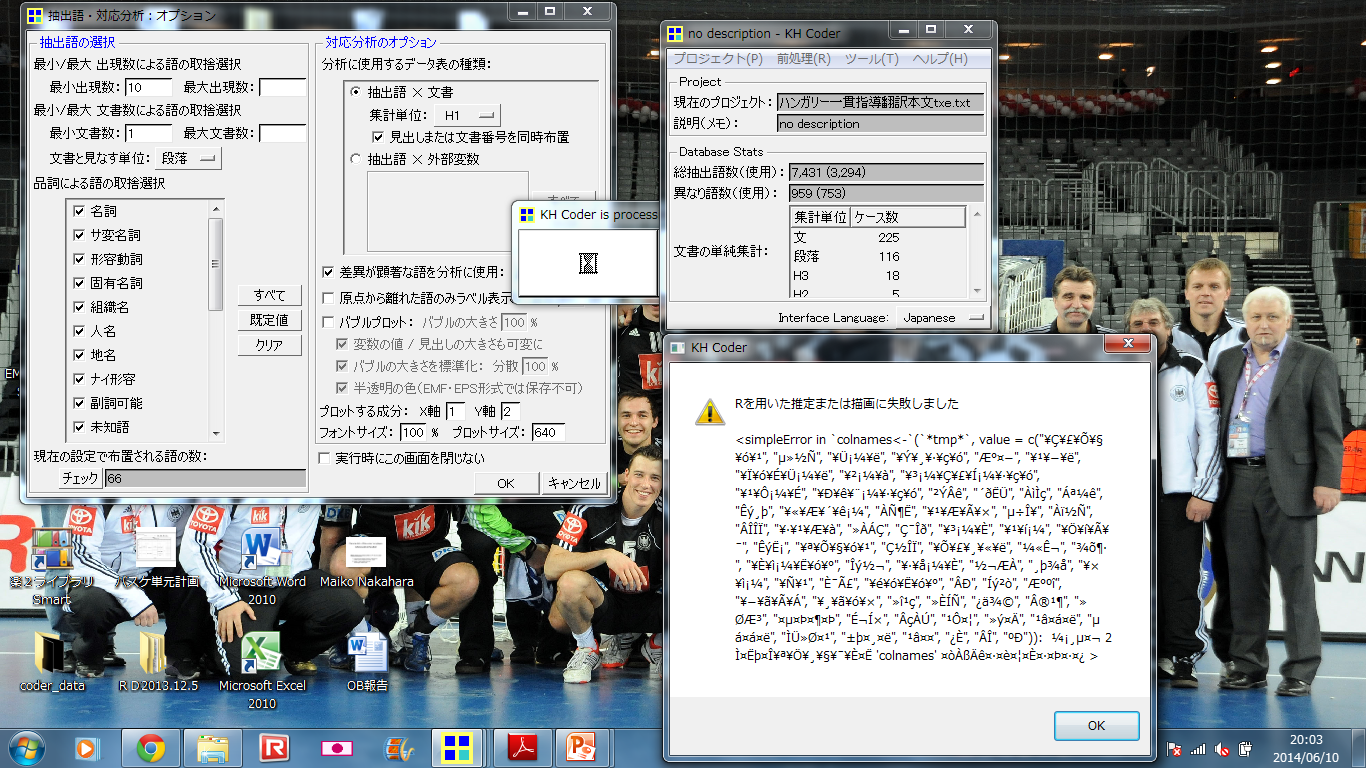Click the すべて button
1366x768 pixels.
click(269, 295)
